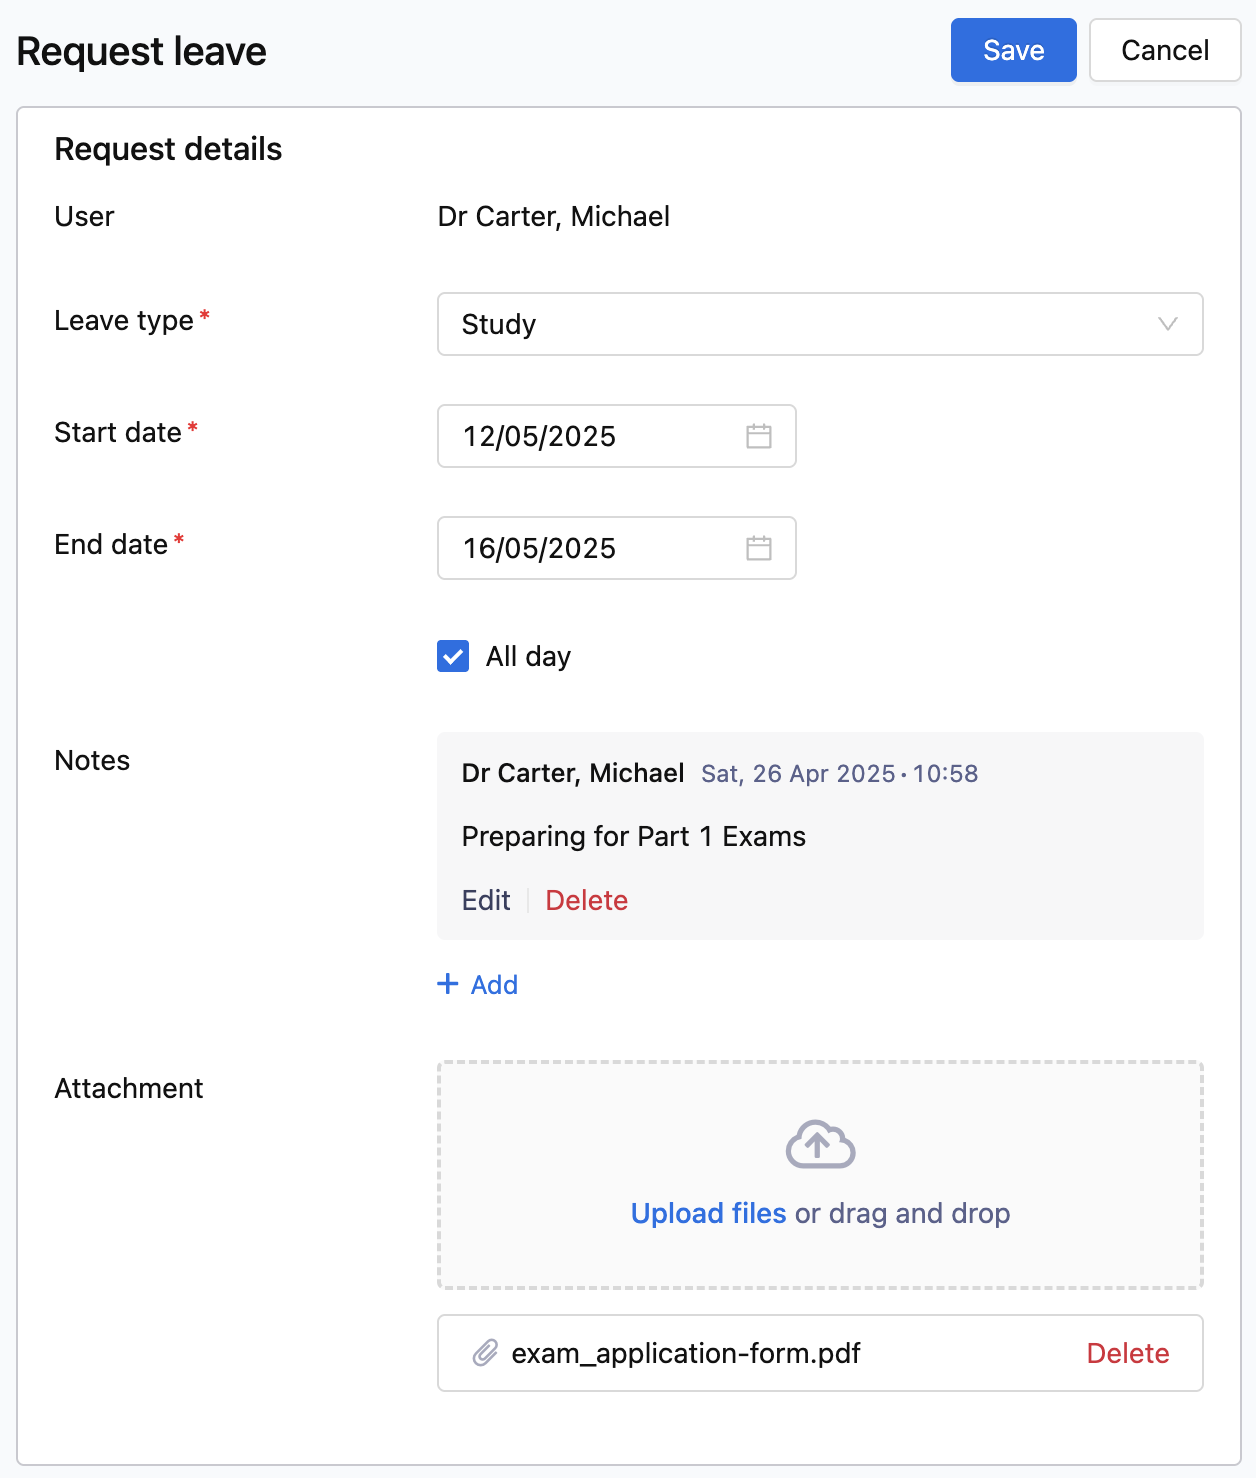Uncheck the All day checkbox
The image size is (1256, 1478).
(453, 656)
